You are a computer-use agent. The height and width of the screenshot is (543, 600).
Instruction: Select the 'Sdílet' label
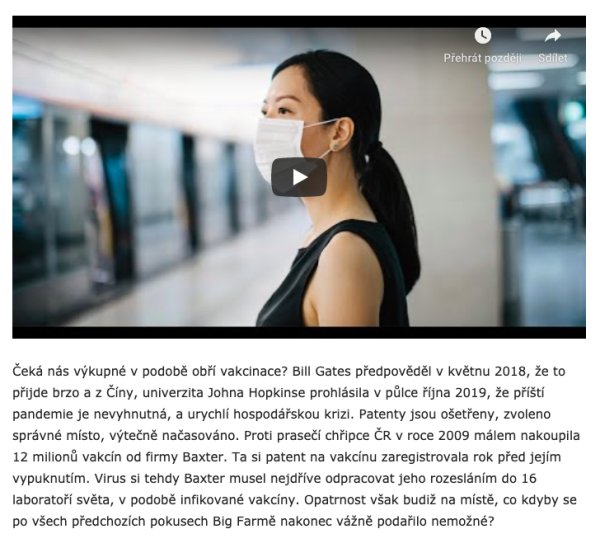pos(553,58)
